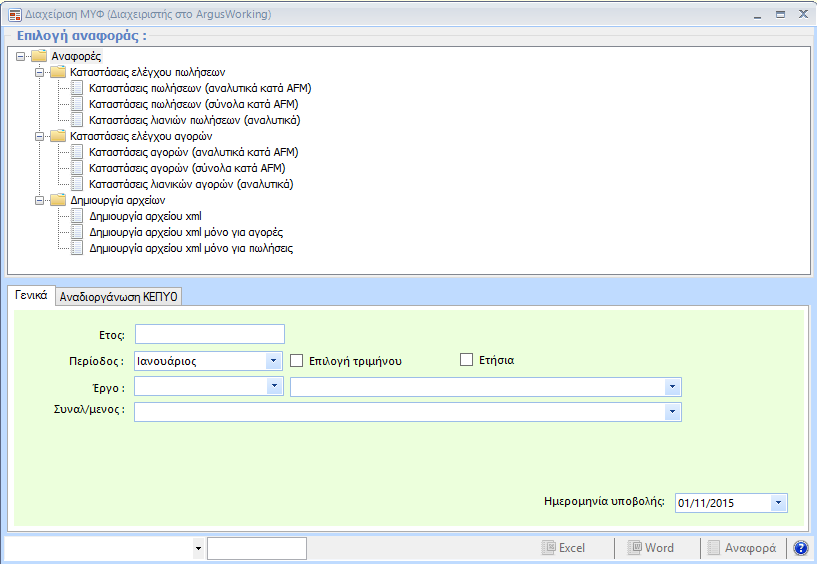Image resolution: width=817 pixels, height=564 pixels.
Task: Open the Ημερομηνία υποβολής date picker
Action: click(779, 503)
